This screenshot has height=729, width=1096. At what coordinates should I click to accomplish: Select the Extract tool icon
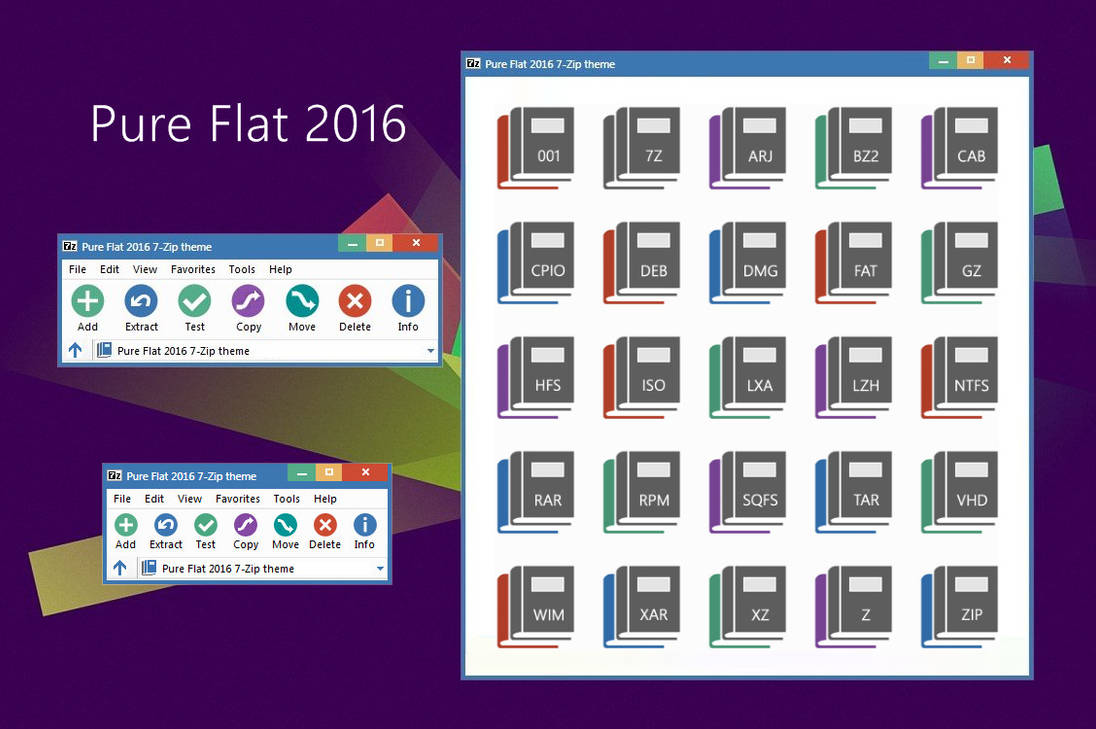pos(141,301)
